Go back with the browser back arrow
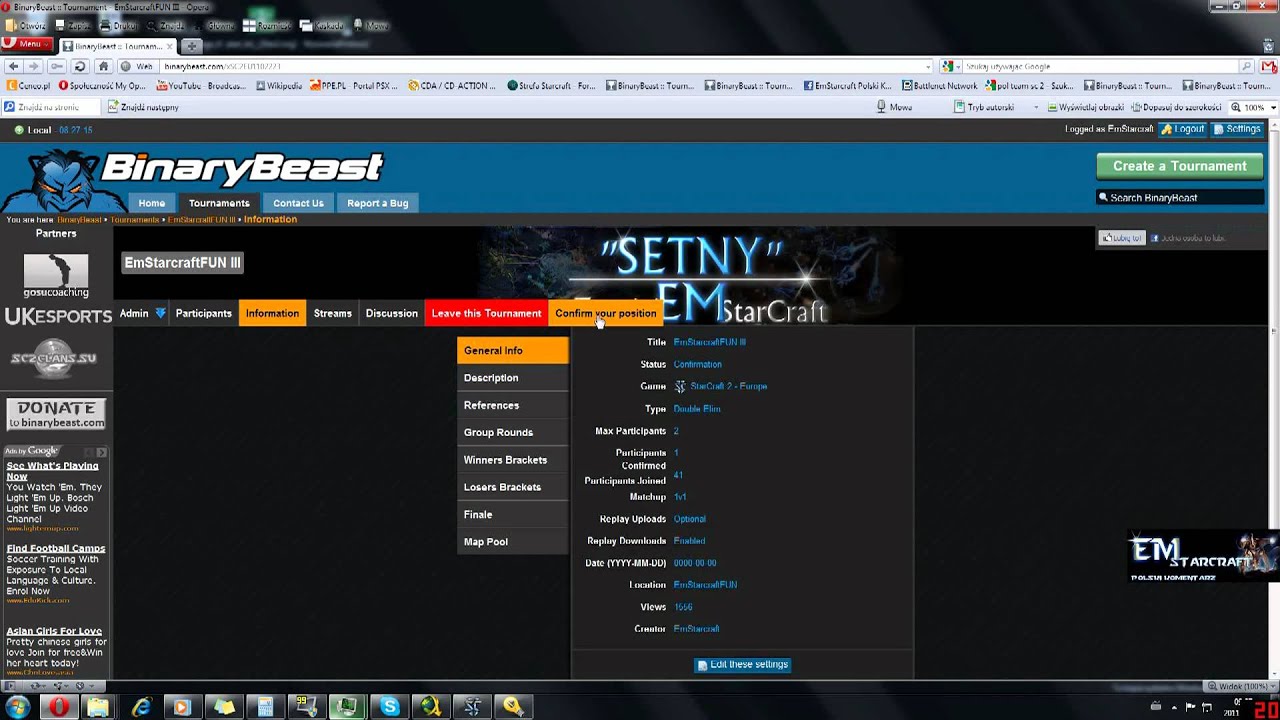The image size is (1280, 720). (x=13, y=67)
